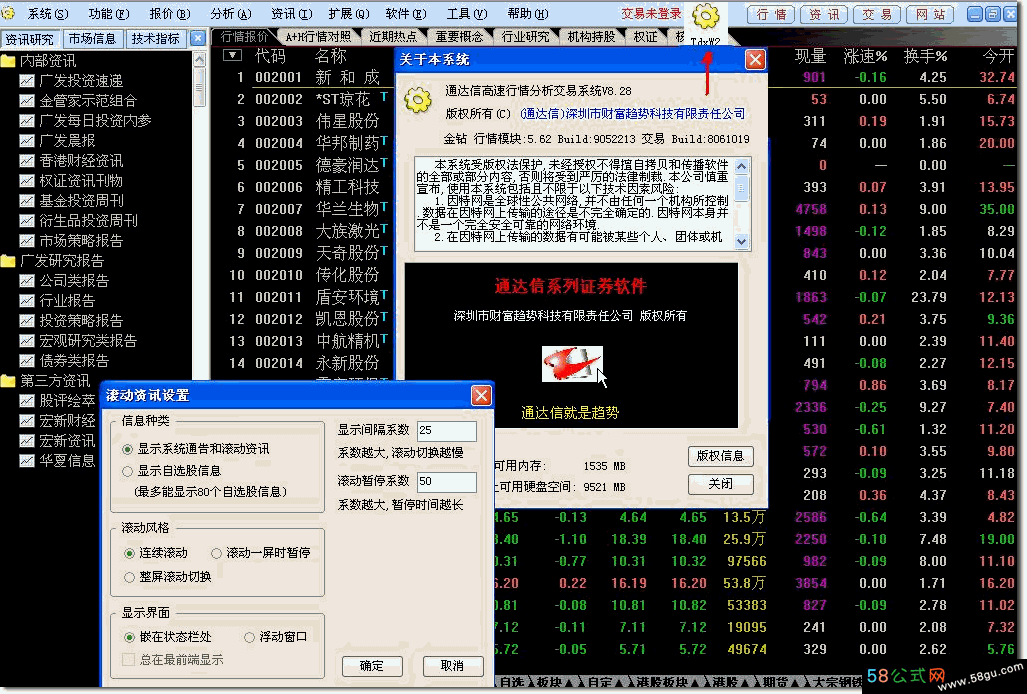Collapse the 内部资讯 folder
1027x694 pixels.
click(x=9, y=61)
